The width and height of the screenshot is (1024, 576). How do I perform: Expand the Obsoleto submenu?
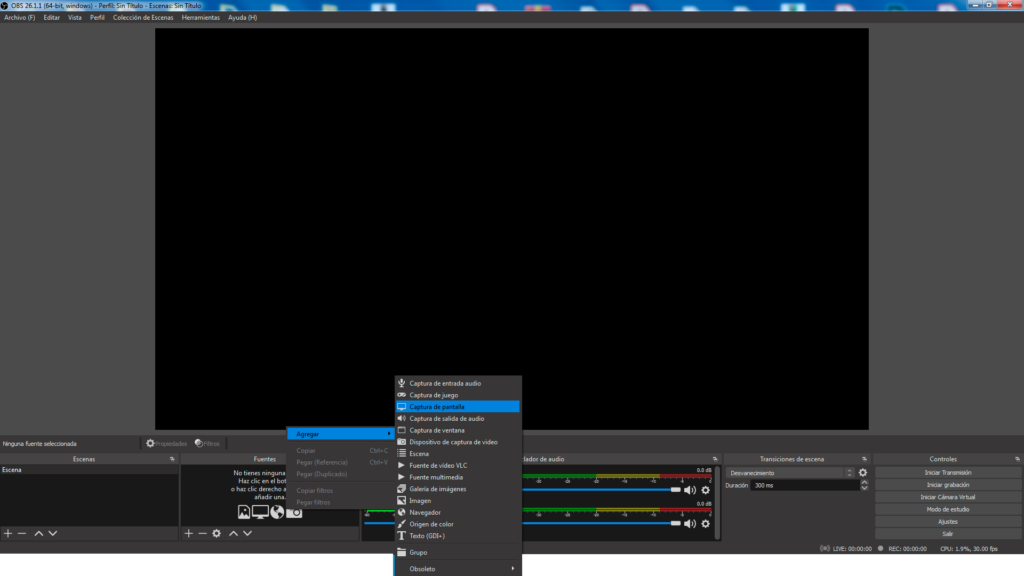point(457,569)
